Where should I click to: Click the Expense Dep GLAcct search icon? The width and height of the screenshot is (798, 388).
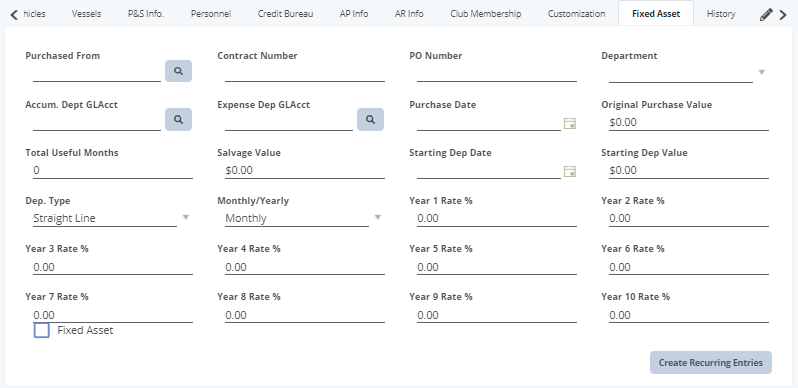click(x=370, y=119)
